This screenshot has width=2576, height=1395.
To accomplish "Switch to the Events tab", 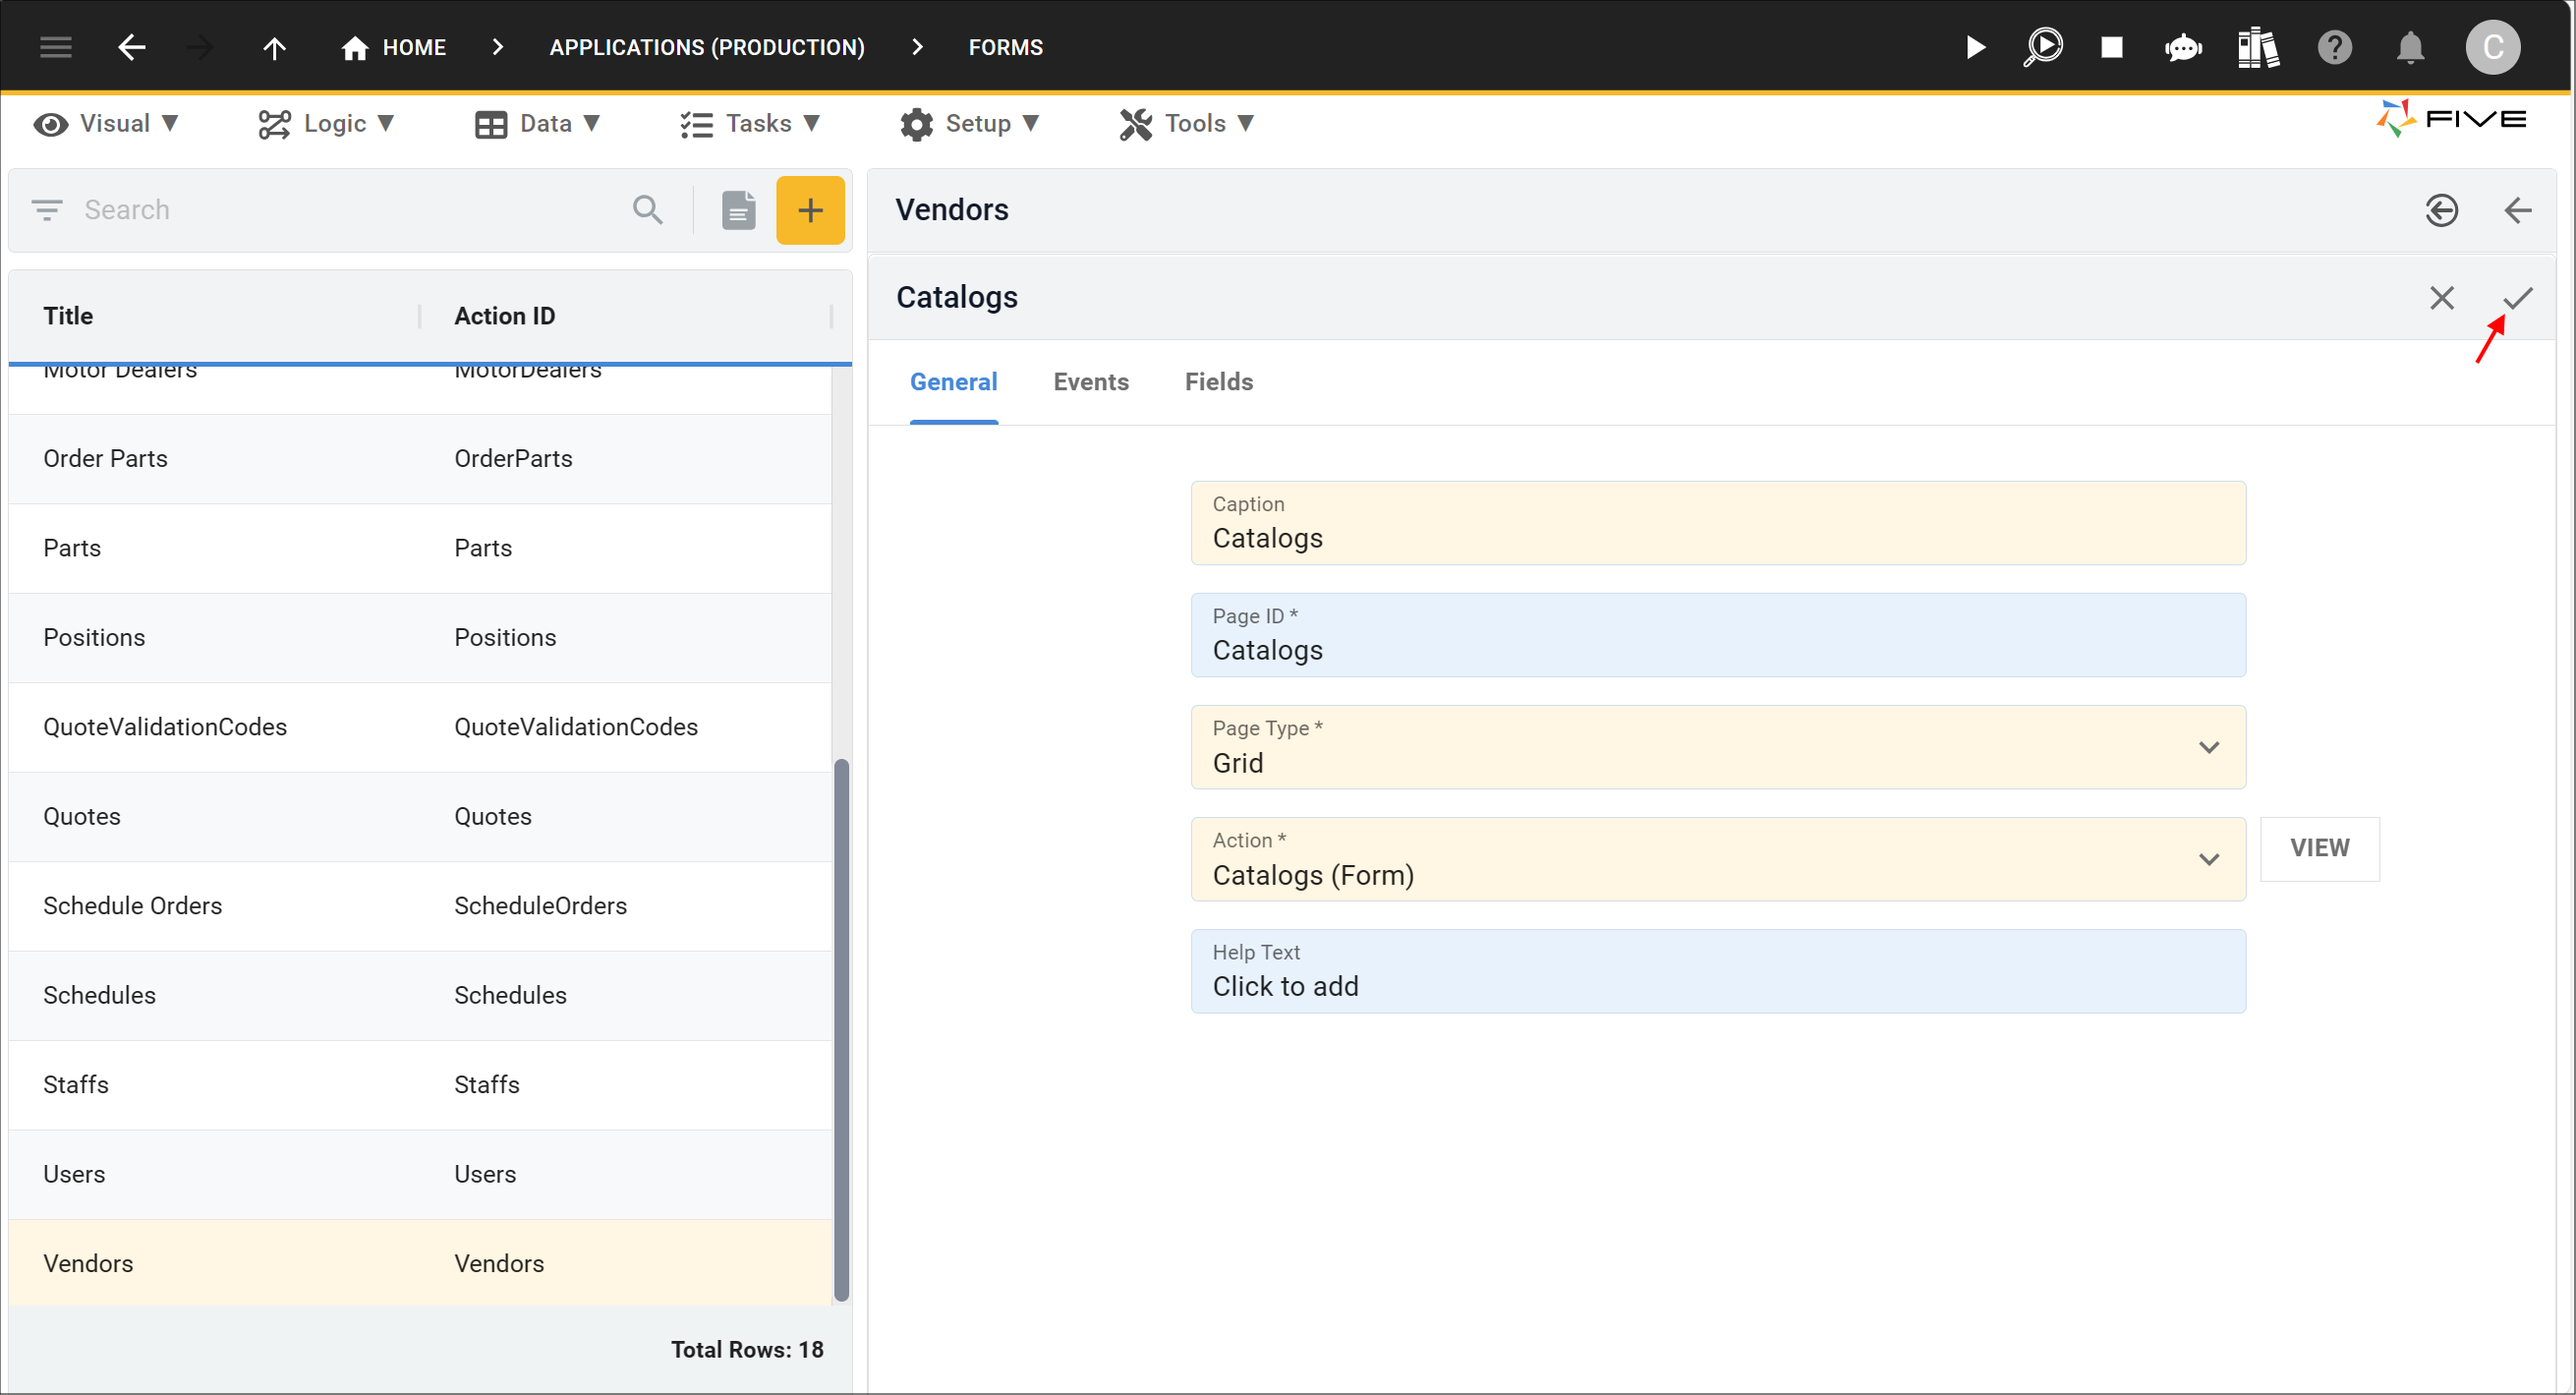I will click(1090, 382).
